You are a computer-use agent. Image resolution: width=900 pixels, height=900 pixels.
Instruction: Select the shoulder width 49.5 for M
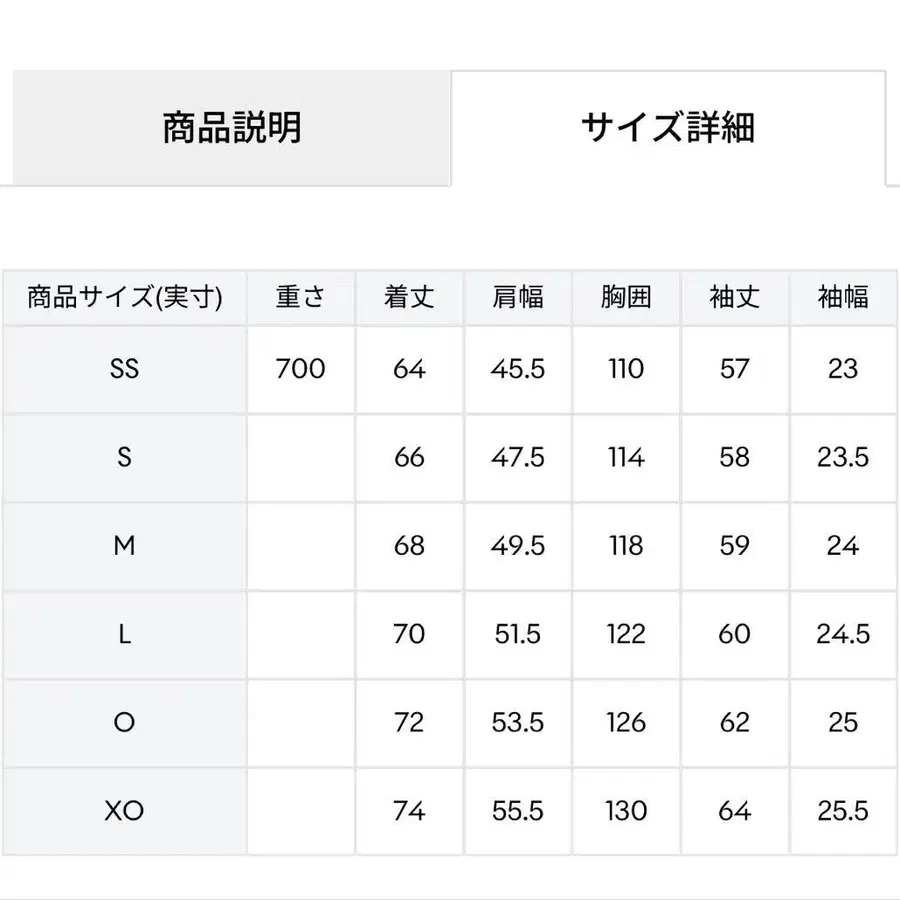517,546
